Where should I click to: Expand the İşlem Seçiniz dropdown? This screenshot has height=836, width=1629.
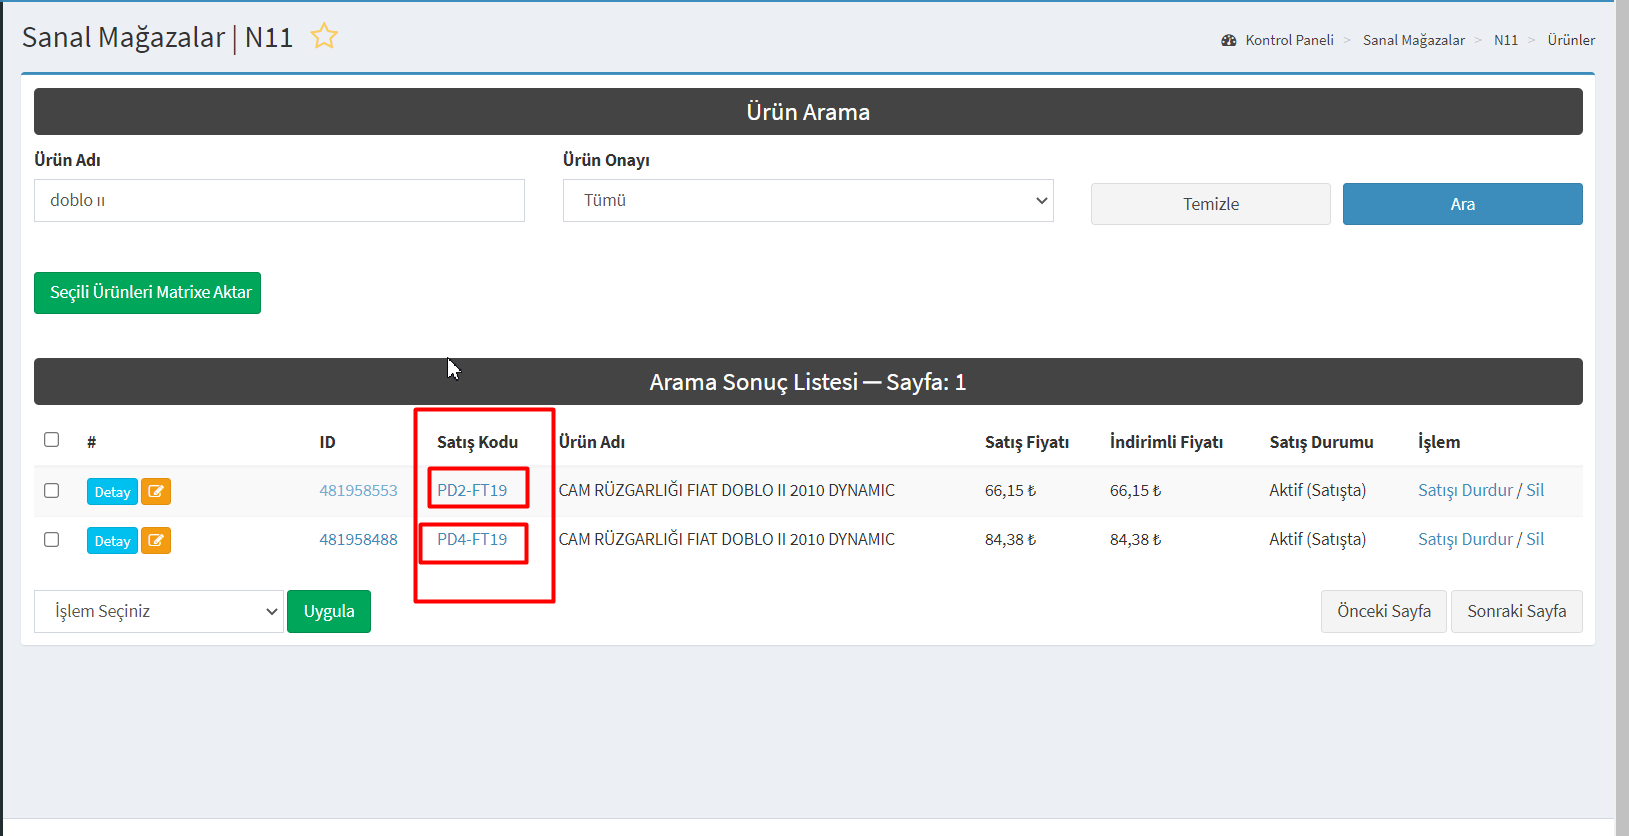[x=159, y=612]
